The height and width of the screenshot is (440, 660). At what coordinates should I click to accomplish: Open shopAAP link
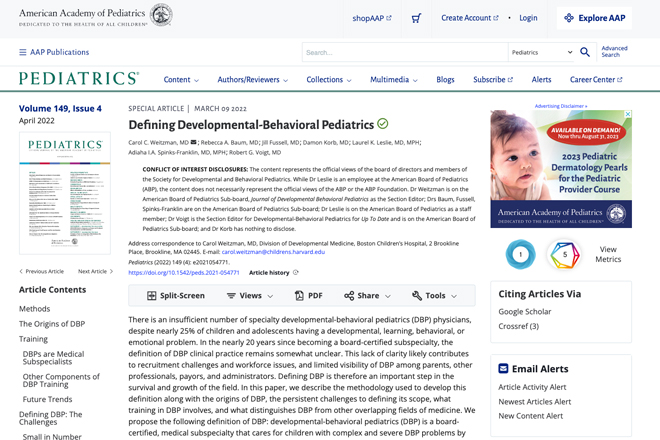tap(372, 18)
